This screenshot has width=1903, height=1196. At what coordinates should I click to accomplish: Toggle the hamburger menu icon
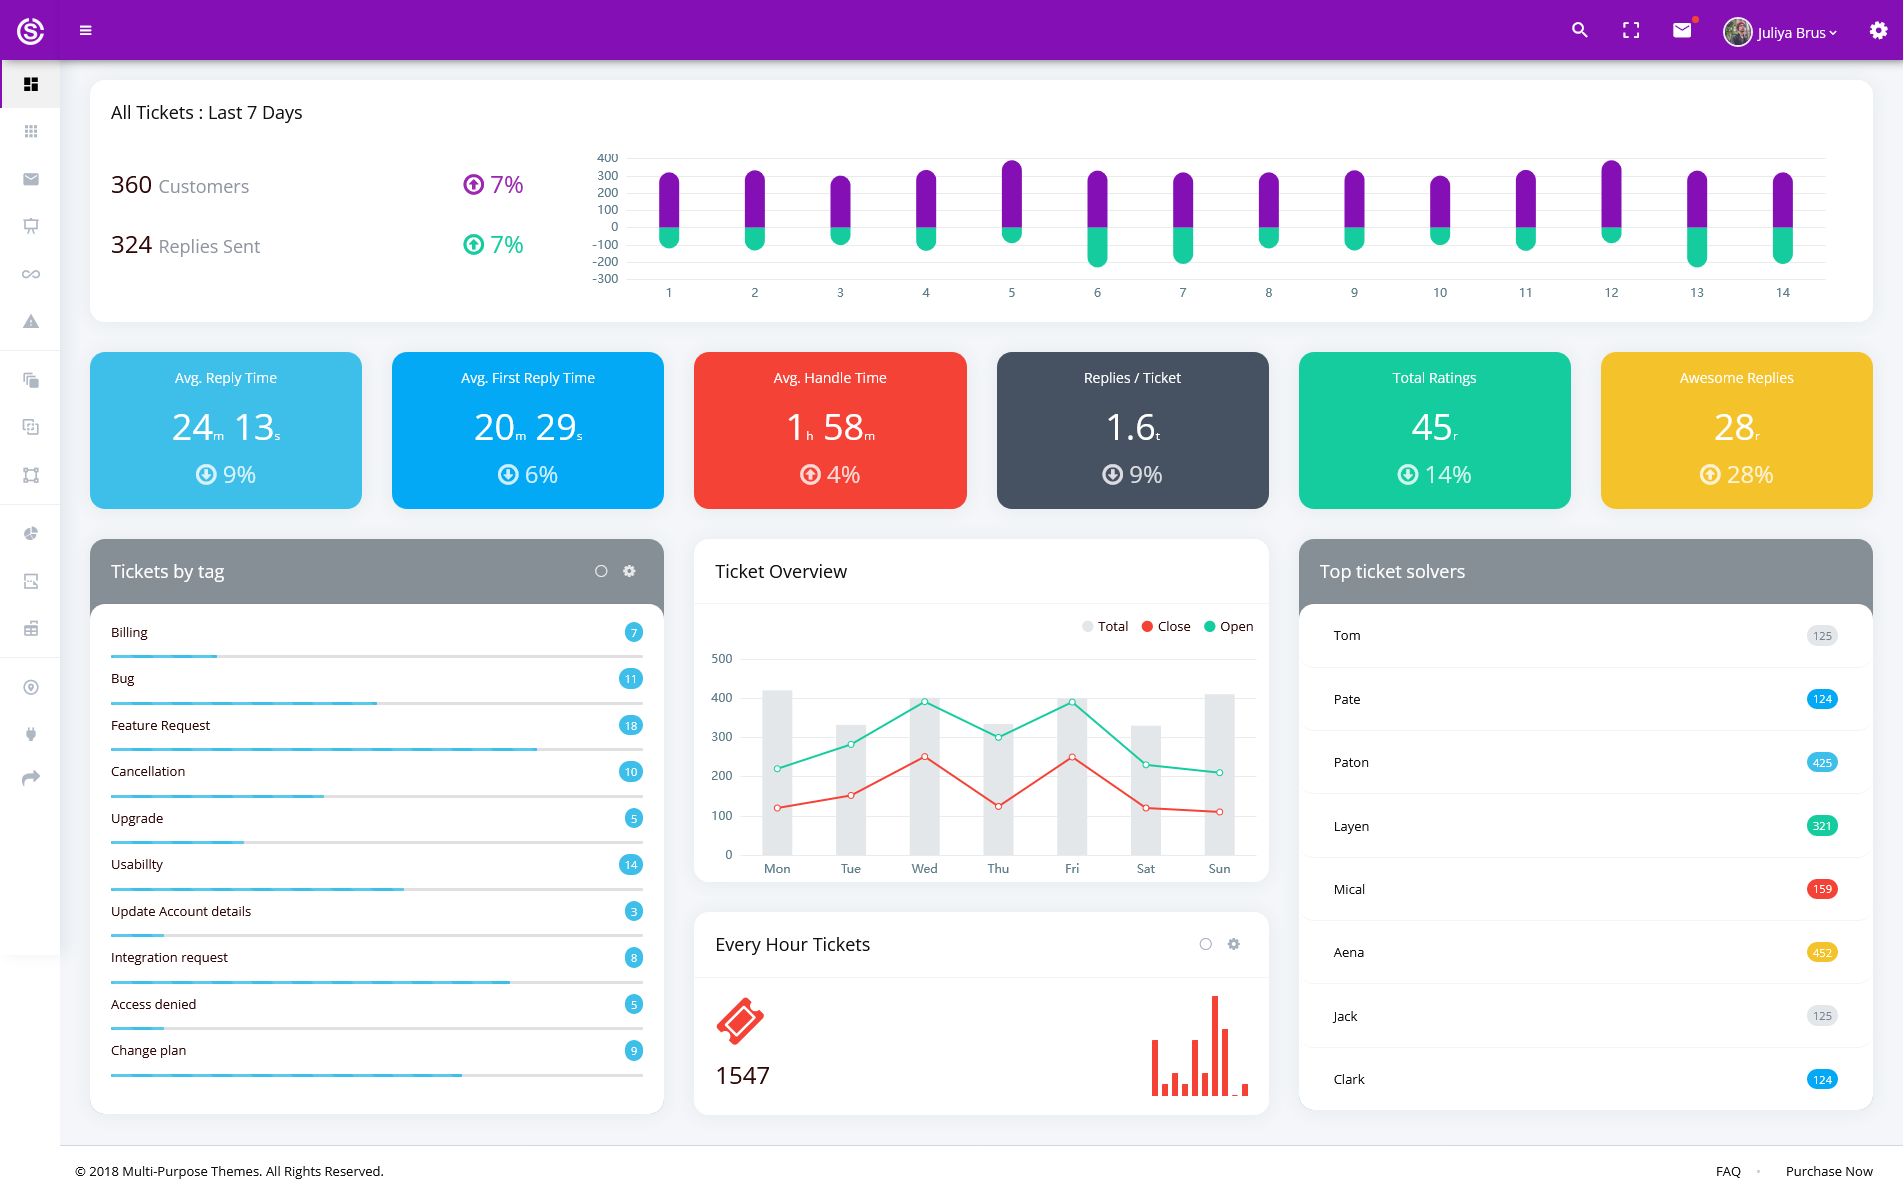[86, 31]
